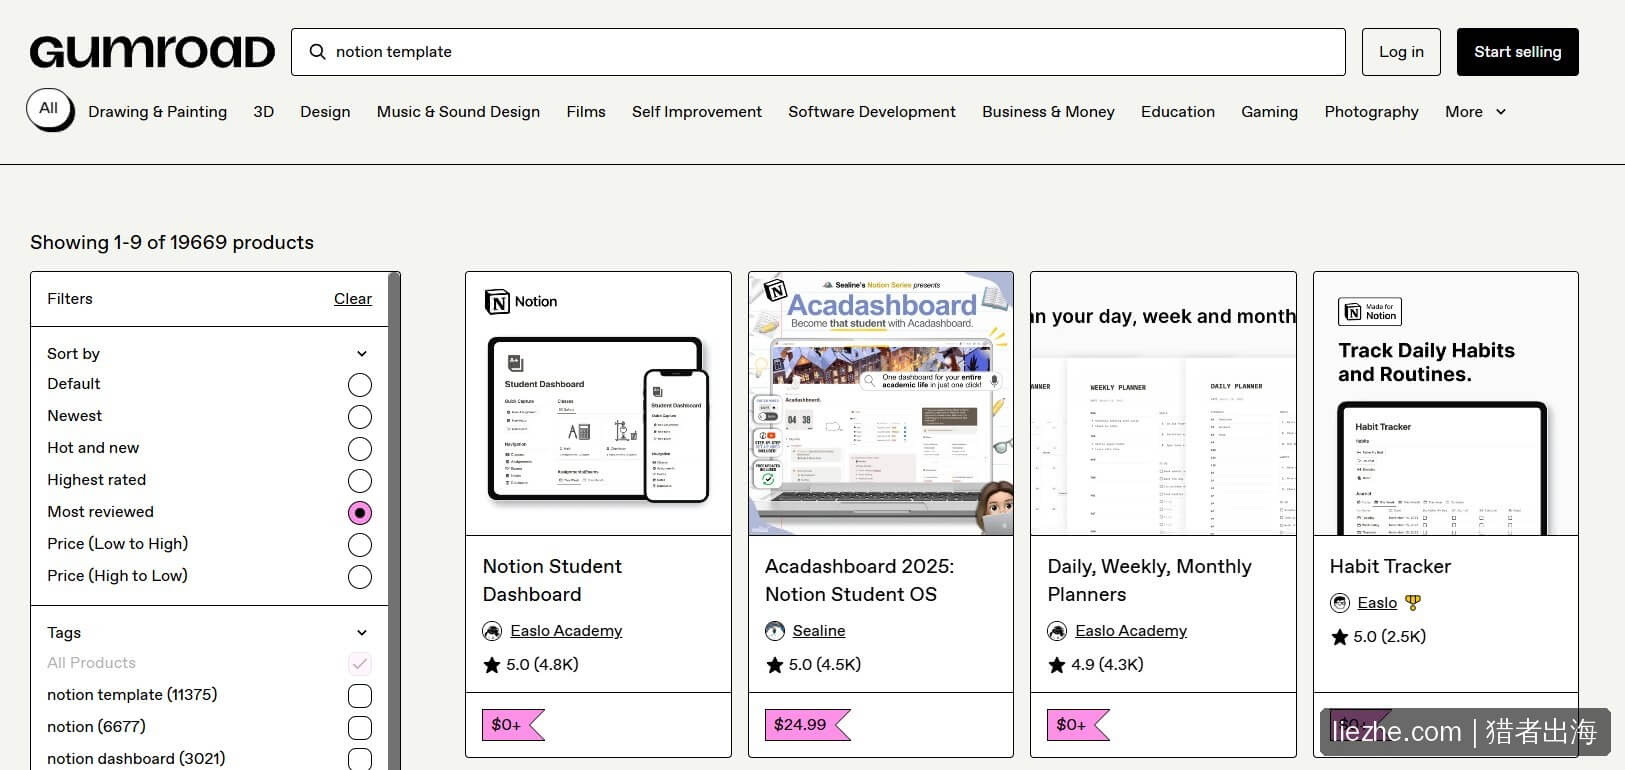The width and height of the screenshot is (1625, 770).
Task: Open the weekly planner product thumbnail
Action: (1163, 403)
